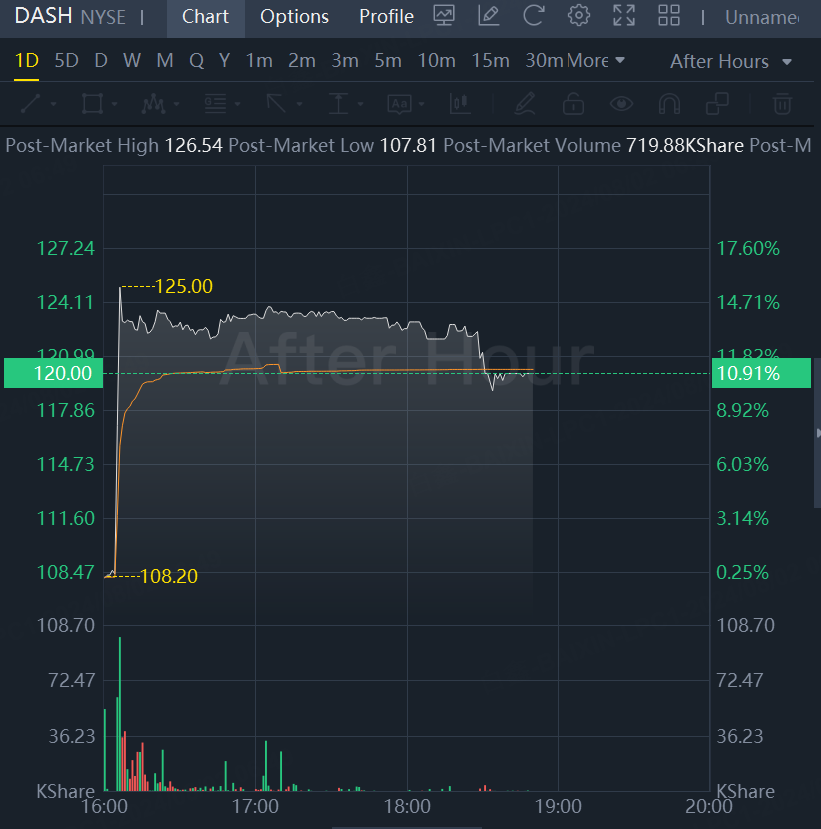Toggle the lock drawings icon
Screen dimensions: 821x829
coord(573,104)
